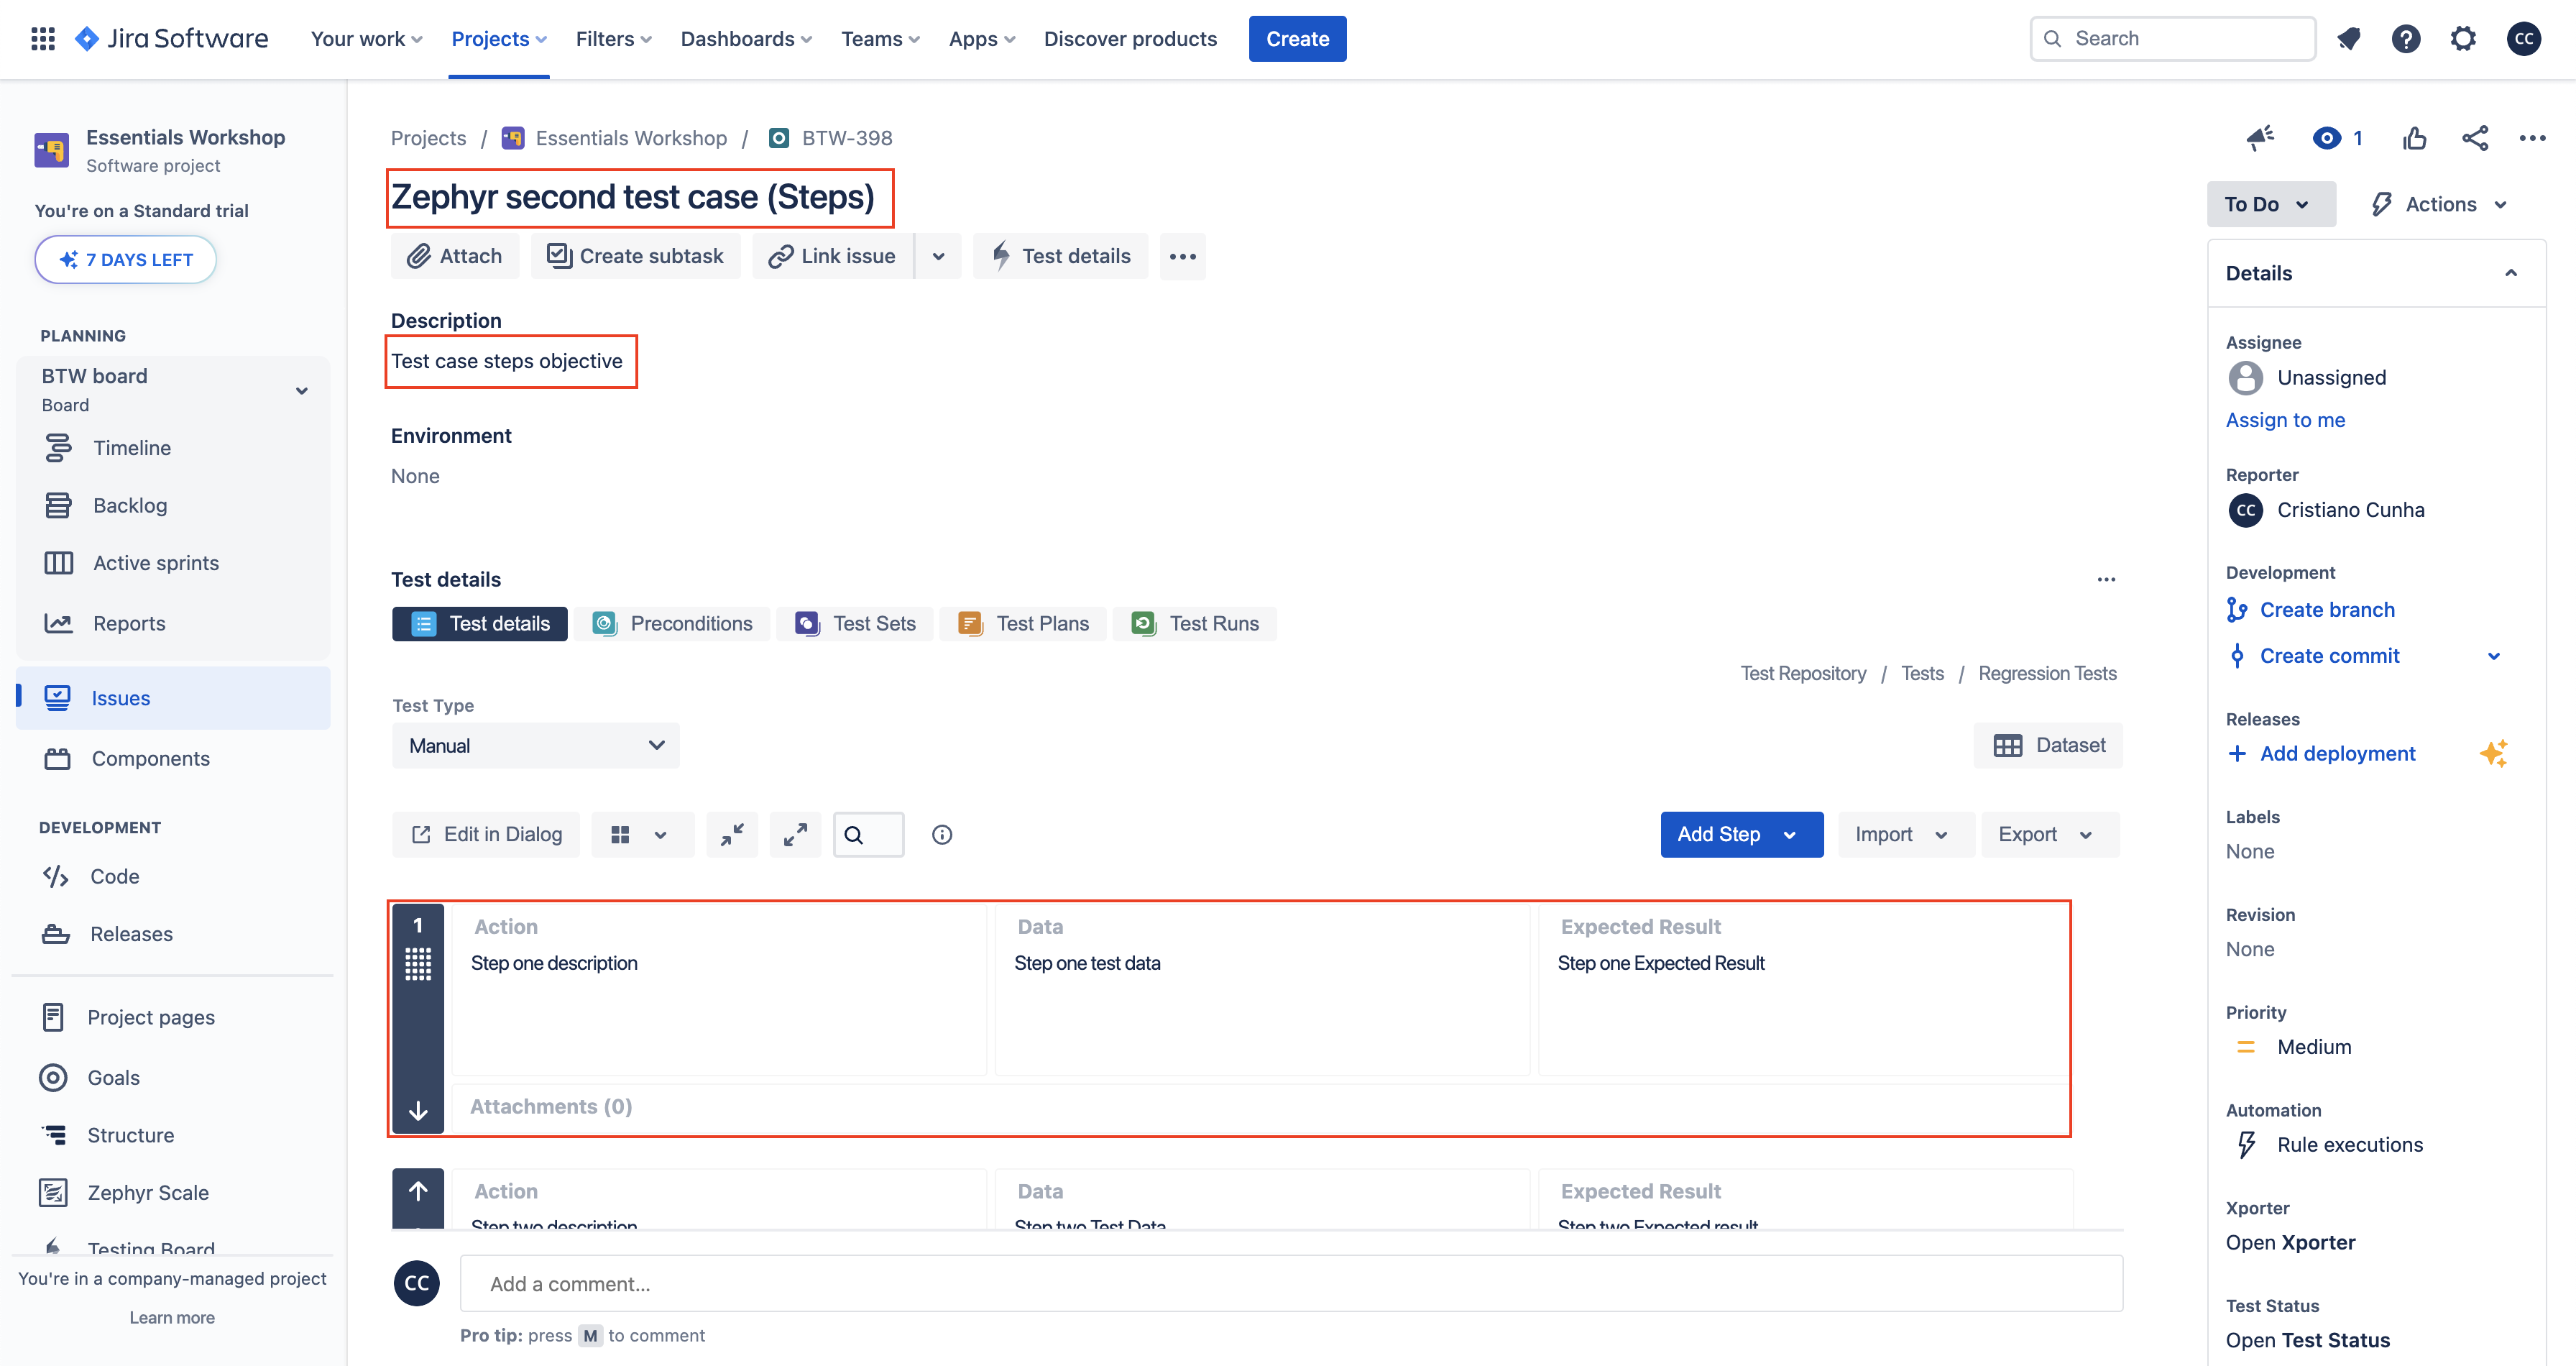Open the steps layout grid dropdown
The image size is (2576, 1366).
click(x=642, y=835)
